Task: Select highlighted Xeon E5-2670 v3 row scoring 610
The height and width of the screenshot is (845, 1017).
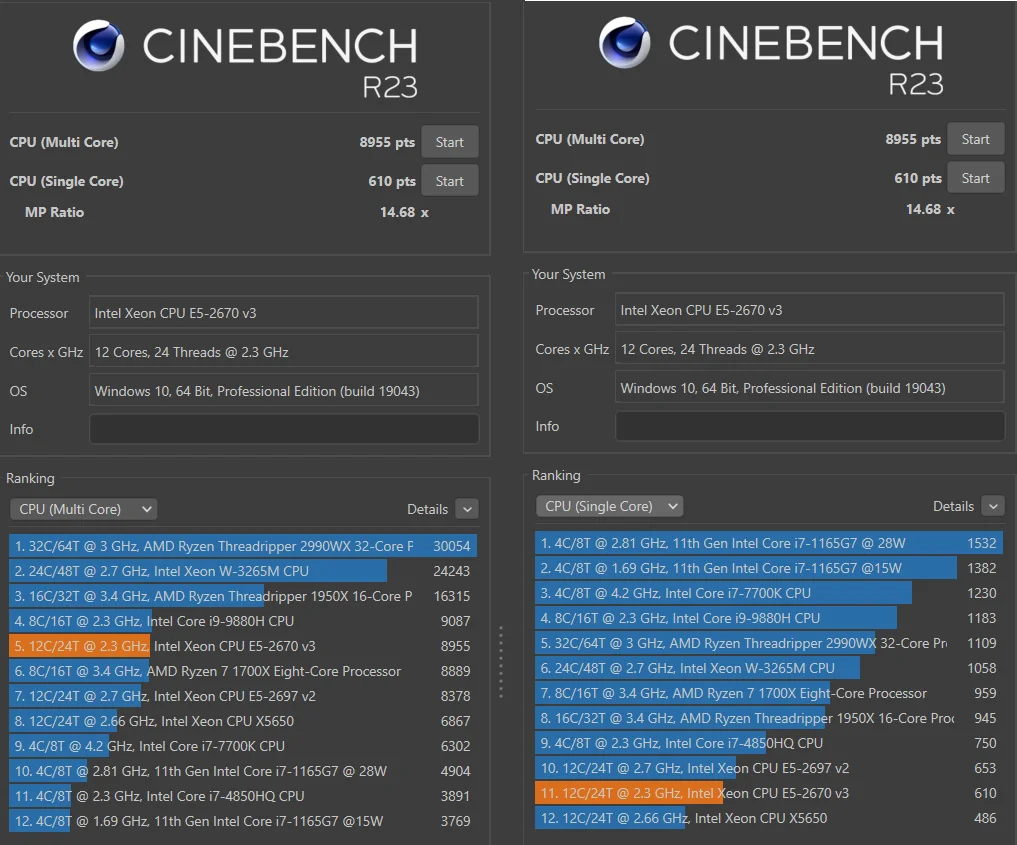Action: click(x=769, y=792)
